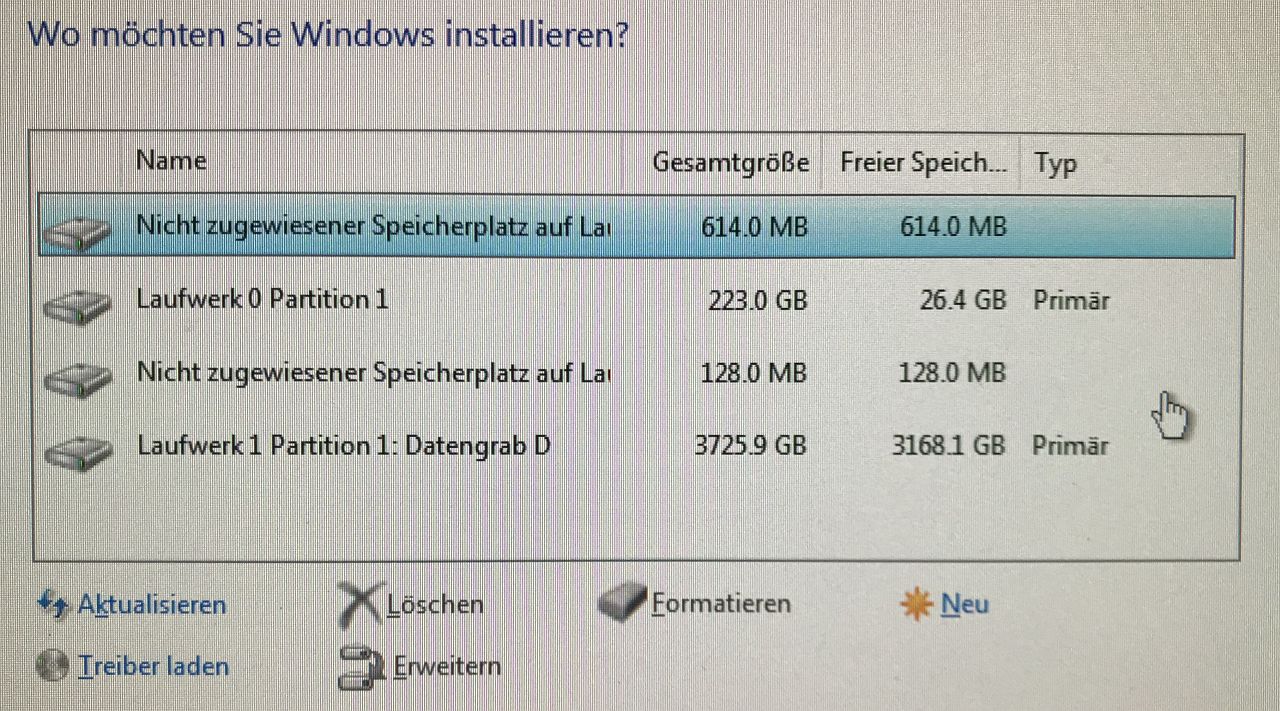Click the Erweitern partition icon
The width and height of the screenshot is (1280, 711).
[x=361, y=666]
